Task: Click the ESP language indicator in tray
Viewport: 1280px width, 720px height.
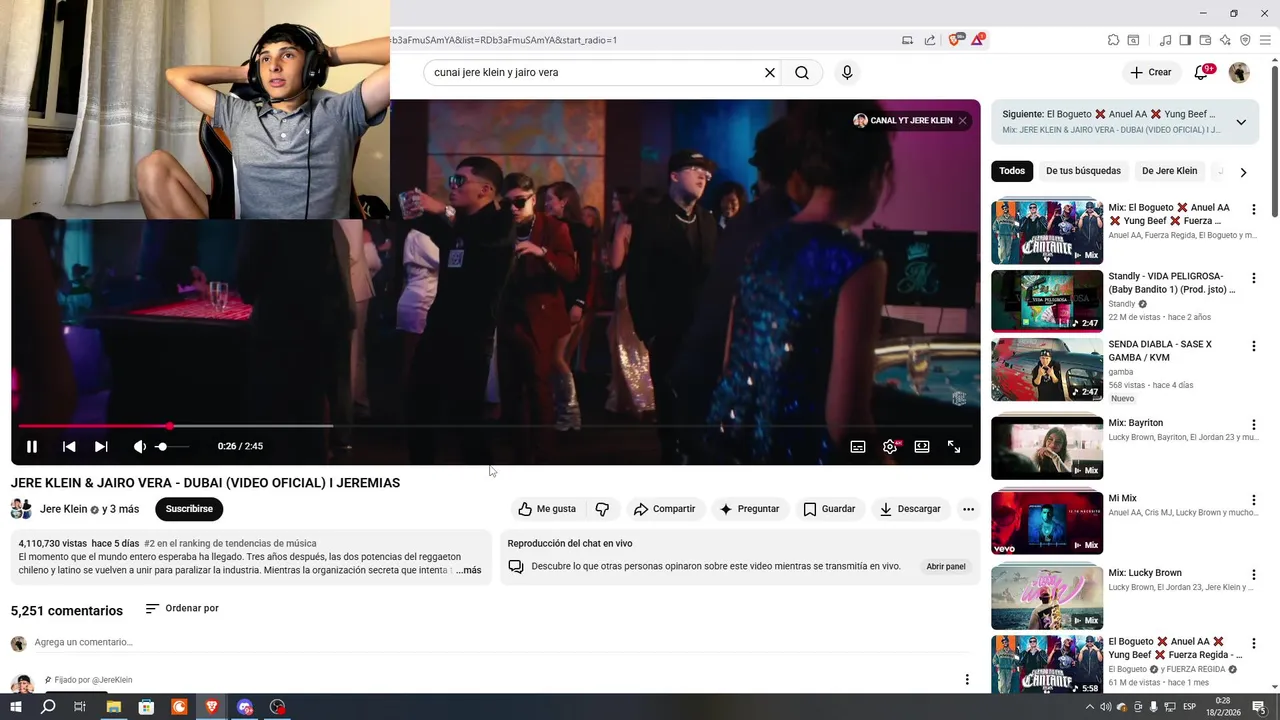Action: pyautogui.click(x=1190, y=707)
